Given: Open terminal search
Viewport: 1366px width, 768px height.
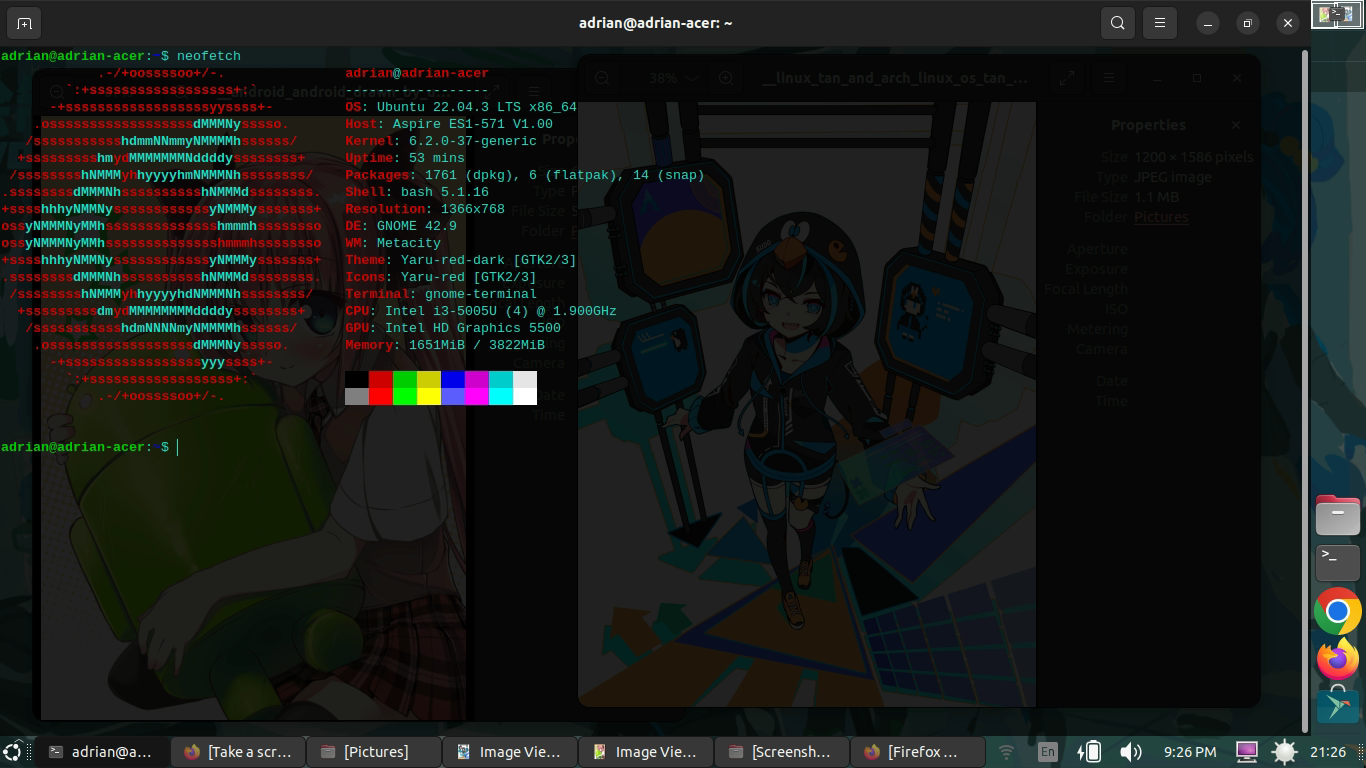Looking at the screenshot, I should pyautogui.click(x=1117, y=23).
